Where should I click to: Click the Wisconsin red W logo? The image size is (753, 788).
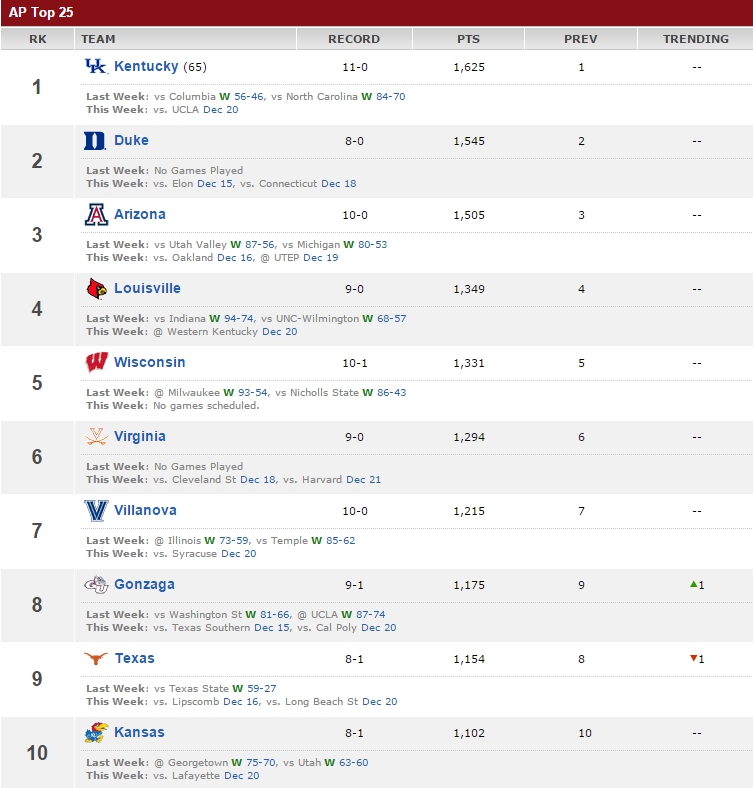[97, 362]
